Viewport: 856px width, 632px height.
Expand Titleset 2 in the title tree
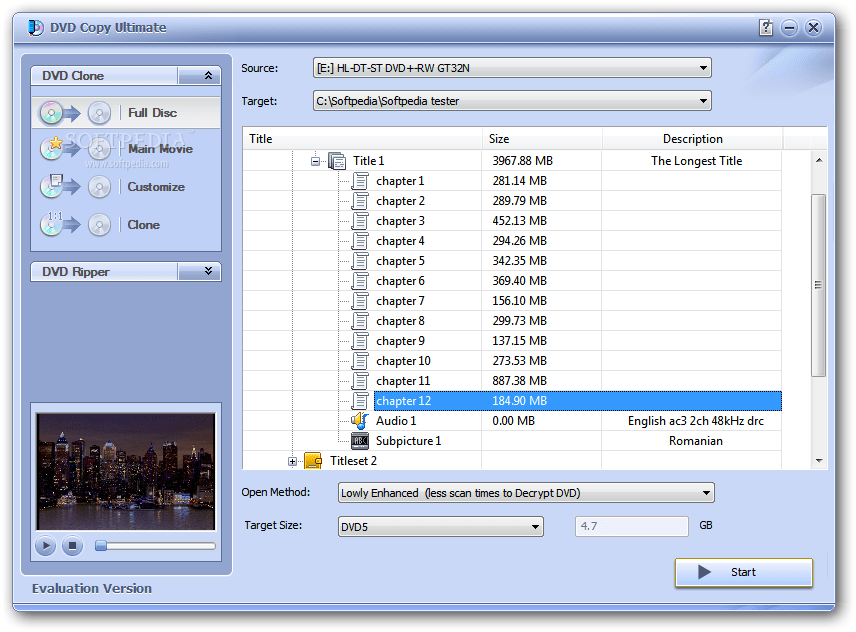pos(290,461)
